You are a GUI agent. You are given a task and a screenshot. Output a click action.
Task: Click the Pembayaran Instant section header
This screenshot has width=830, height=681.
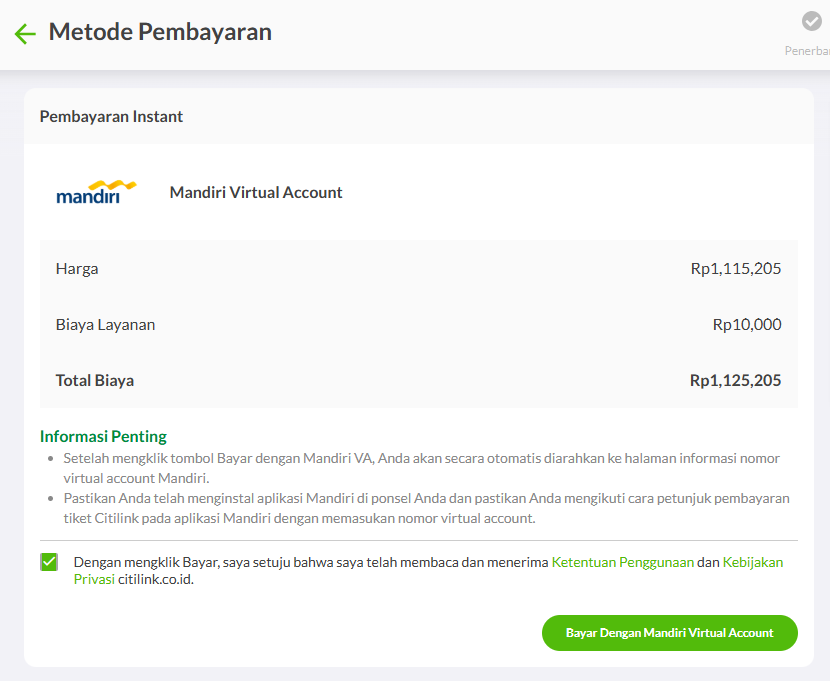[111, 116]
